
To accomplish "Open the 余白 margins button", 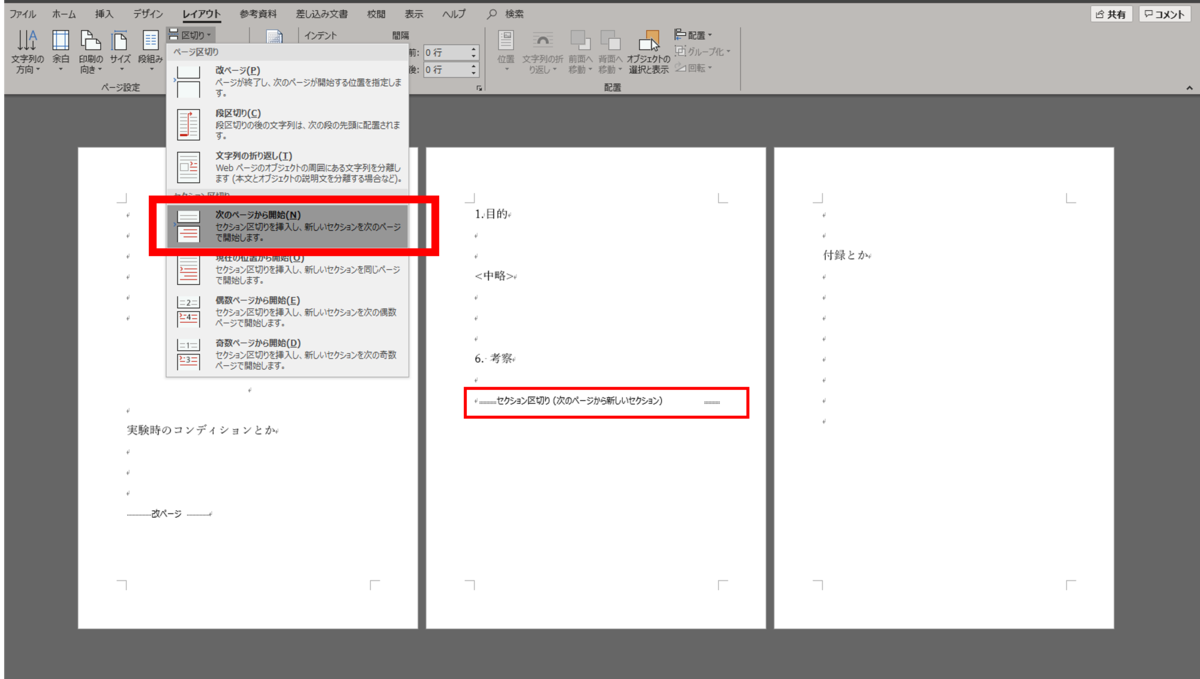I will click(61, 52).
